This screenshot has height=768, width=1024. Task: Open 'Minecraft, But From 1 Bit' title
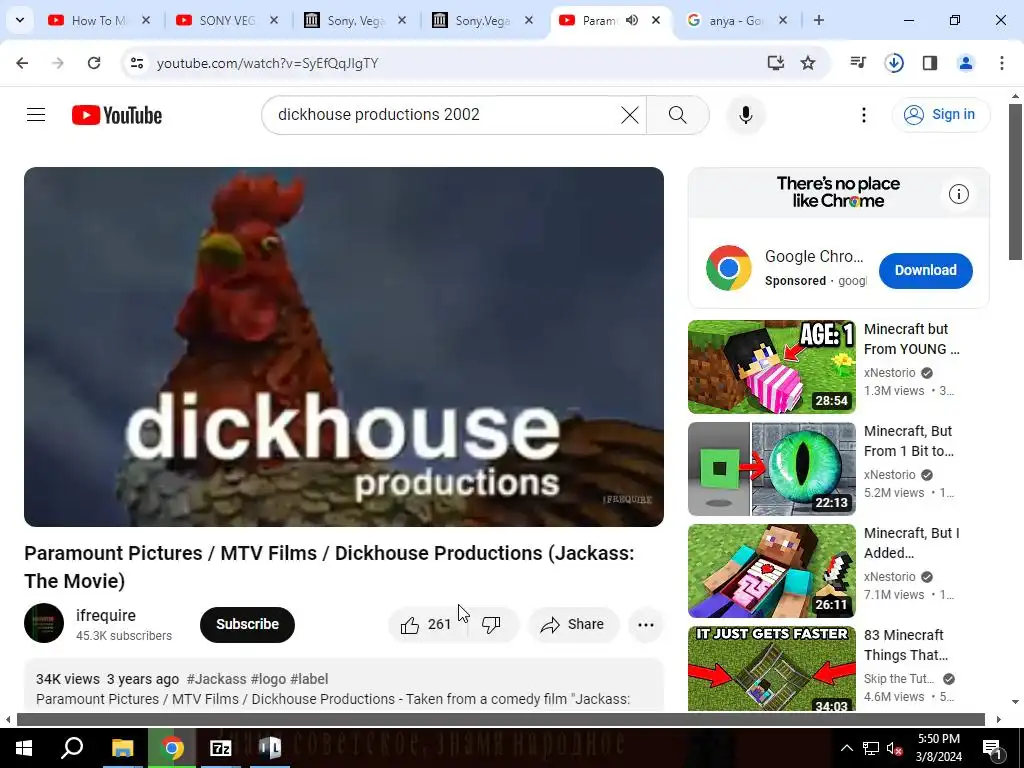click(908, 441)
